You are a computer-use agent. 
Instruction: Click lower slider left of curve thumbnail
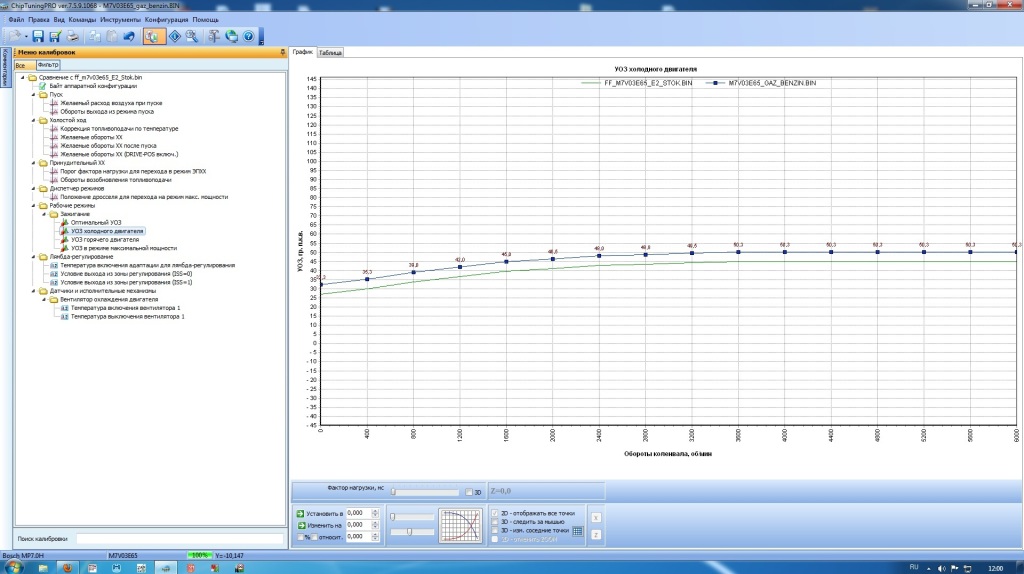(x=411, y=532)
